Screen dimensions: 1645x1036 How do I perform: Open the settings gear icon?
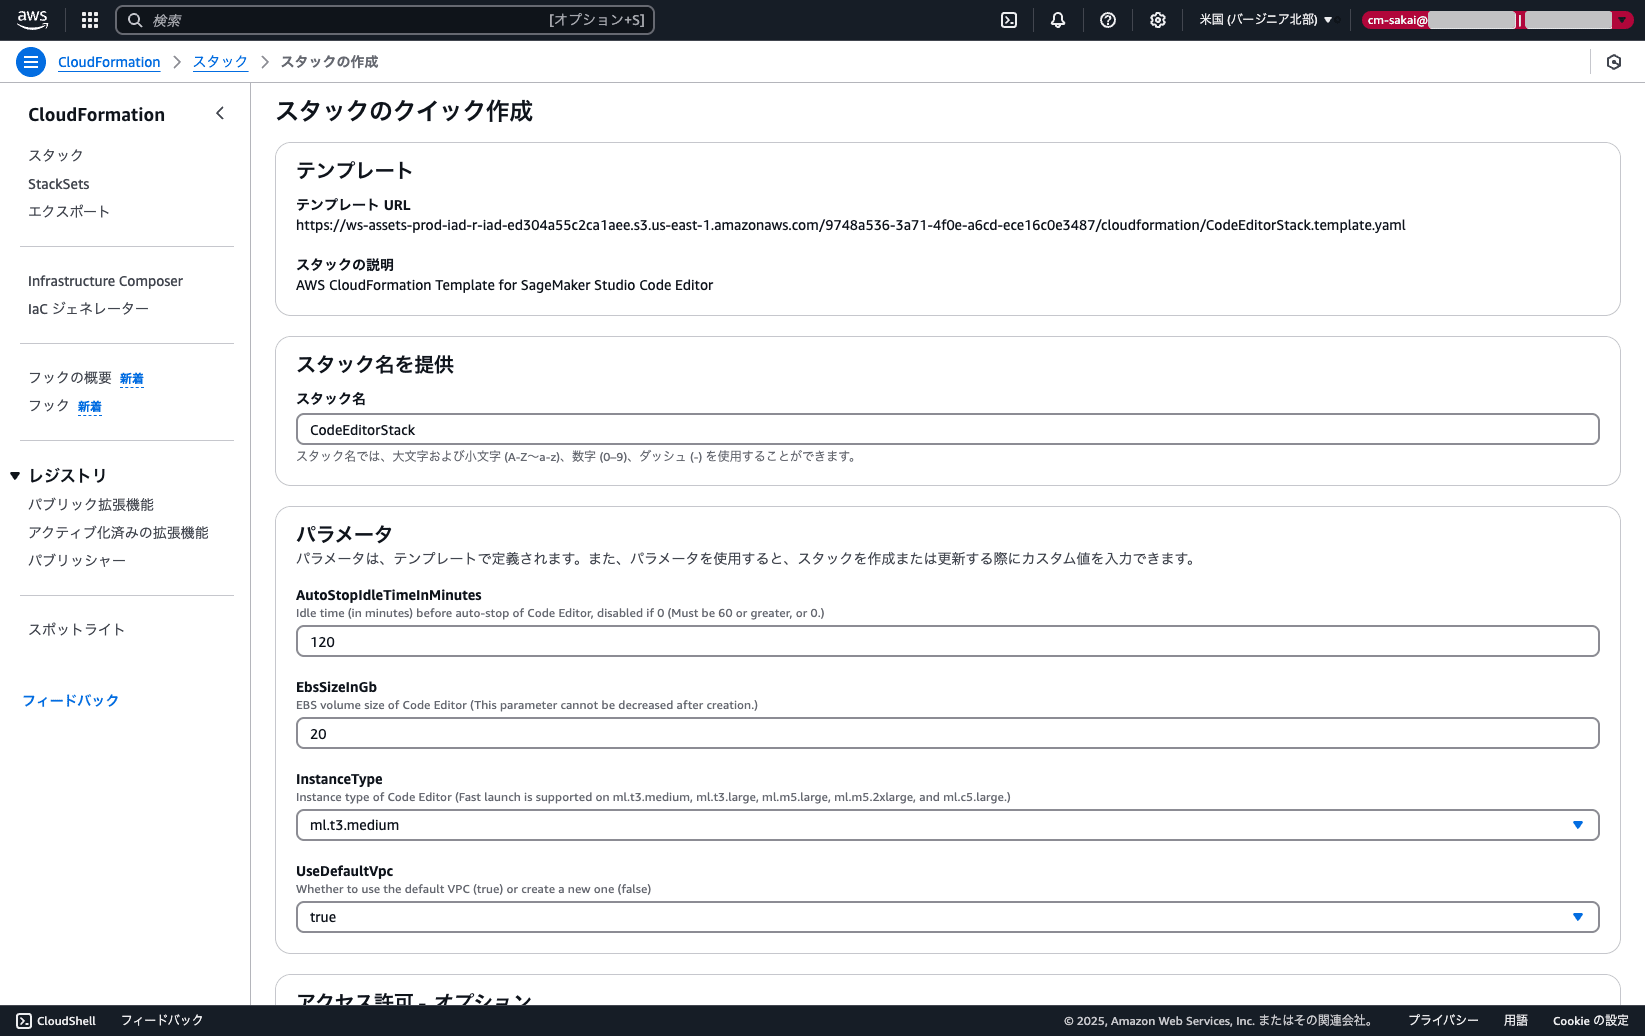pos(1158,20)
